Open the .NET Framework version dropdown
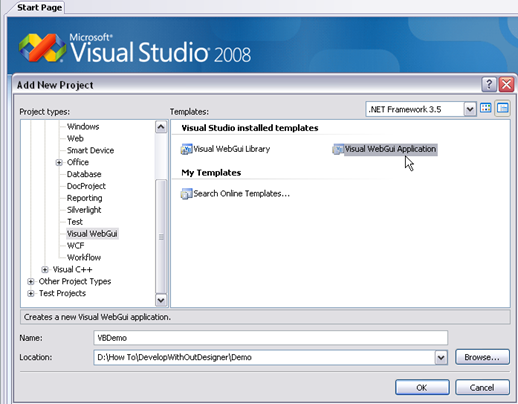The width and height of the screenshot is (518, 404). 470,109
